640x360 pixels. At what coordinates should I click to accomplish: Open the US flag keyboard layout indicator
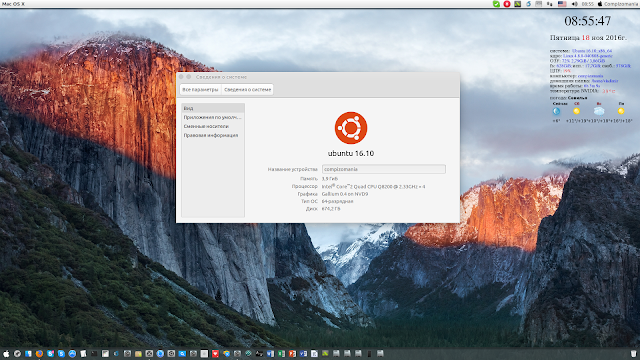click(562, 4)
